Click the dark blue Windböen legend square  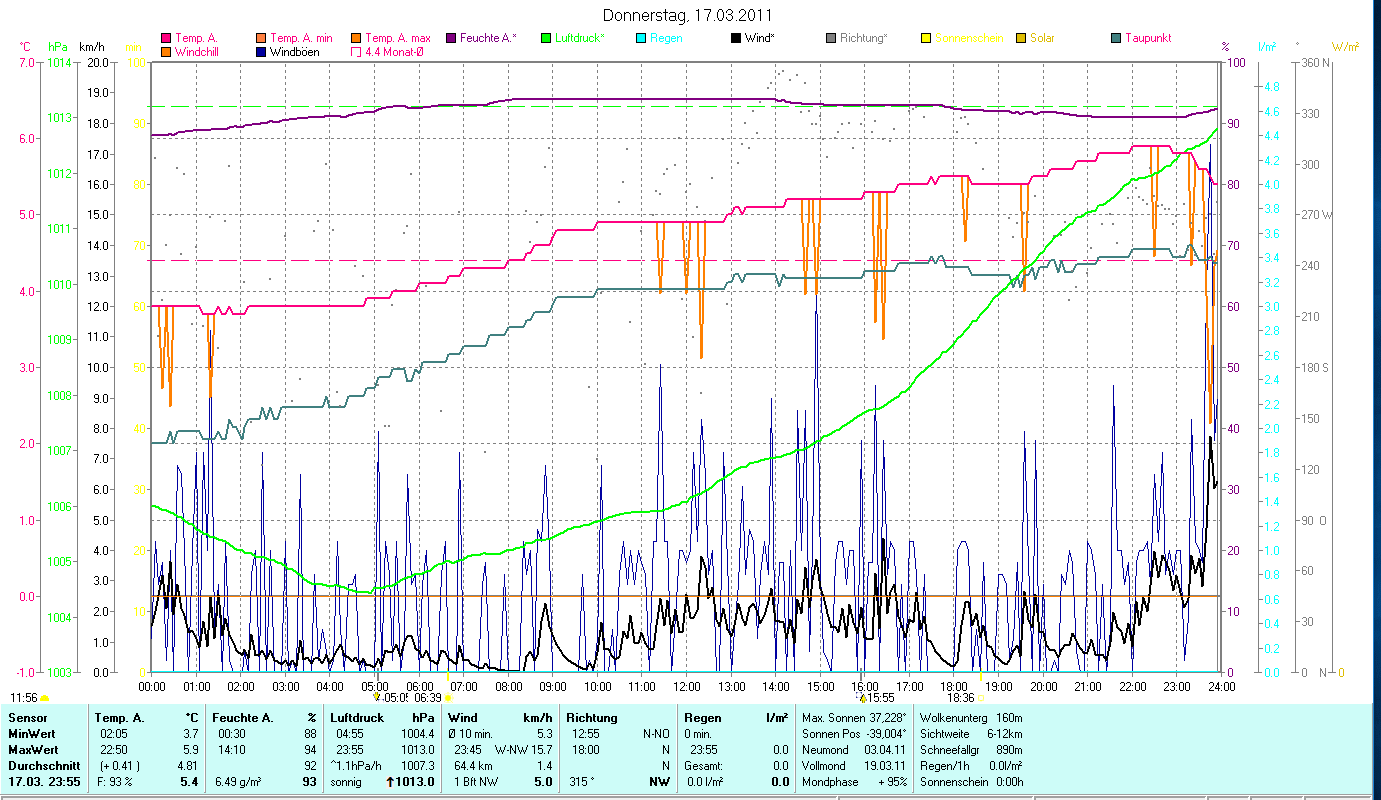pos(262,51)
